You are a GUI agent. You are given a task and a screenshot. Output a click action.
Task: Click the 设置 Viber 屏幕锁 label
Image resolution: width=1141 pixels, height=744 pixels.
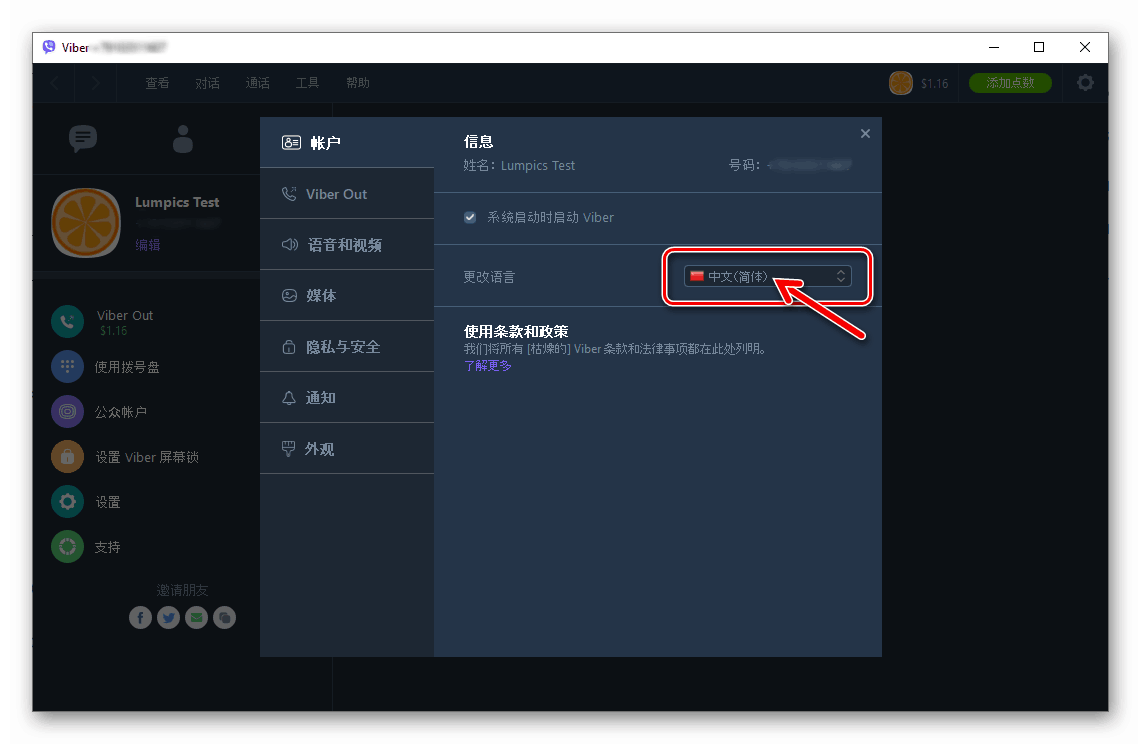[147, 457]
